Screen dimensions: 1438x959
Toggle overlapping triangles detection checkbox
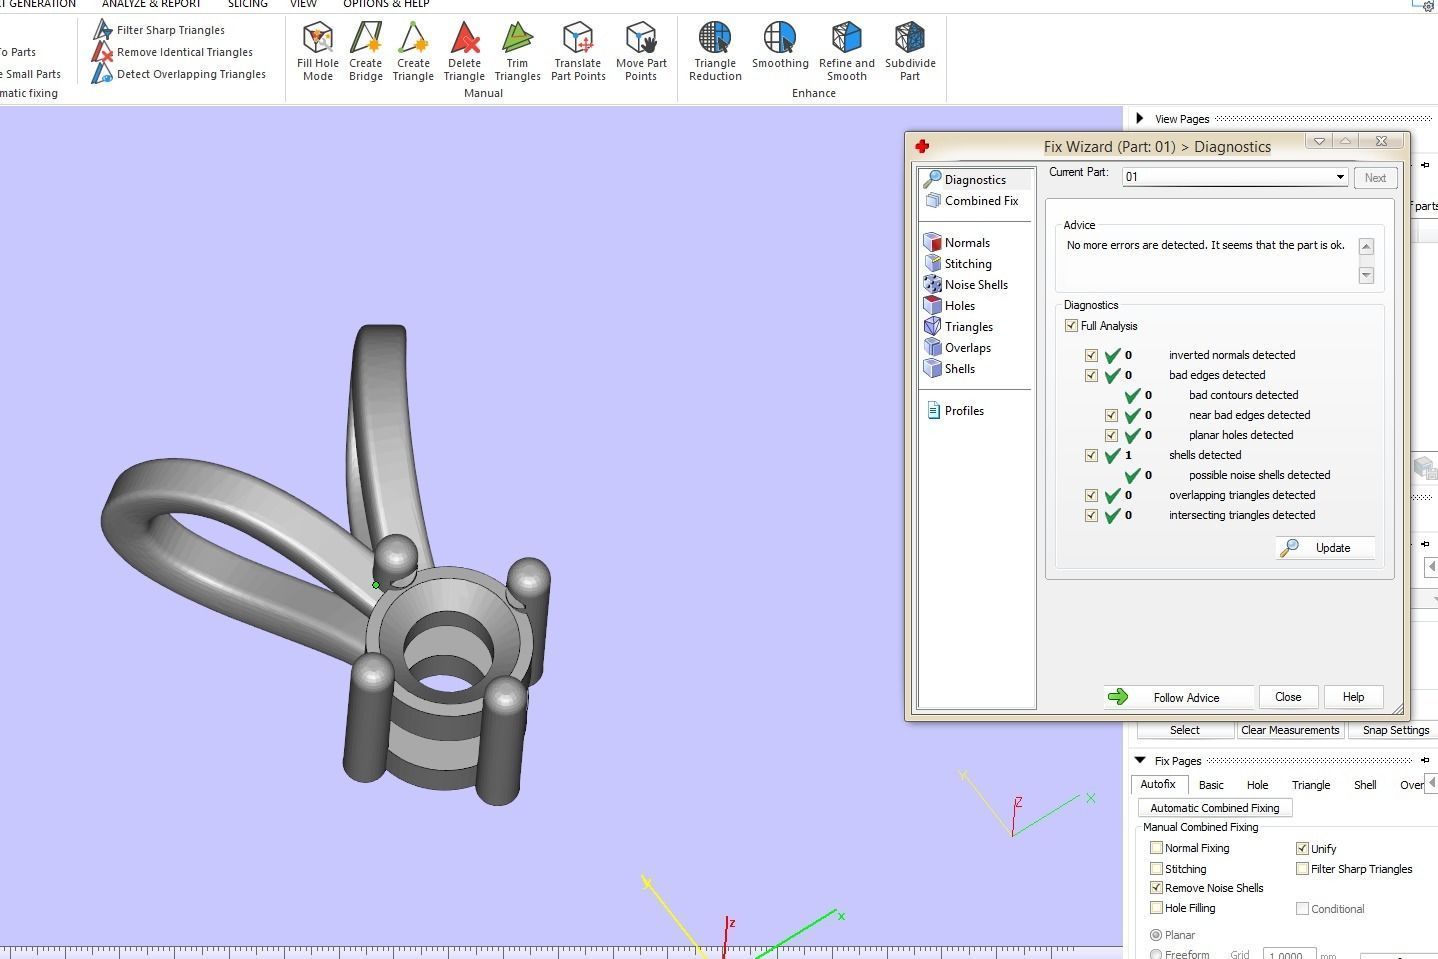(x=1091, y=495)
